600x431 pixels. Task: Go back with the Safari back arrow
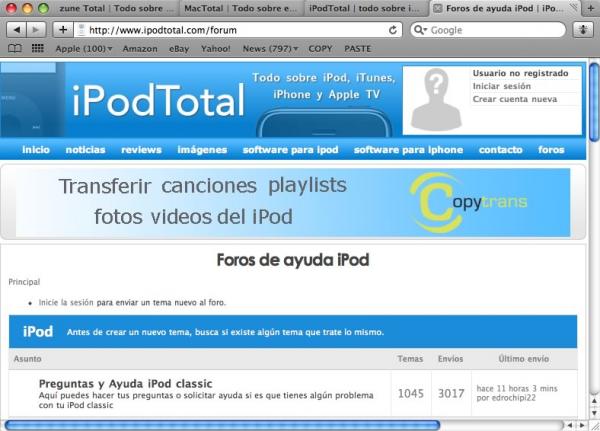point(16,30)
